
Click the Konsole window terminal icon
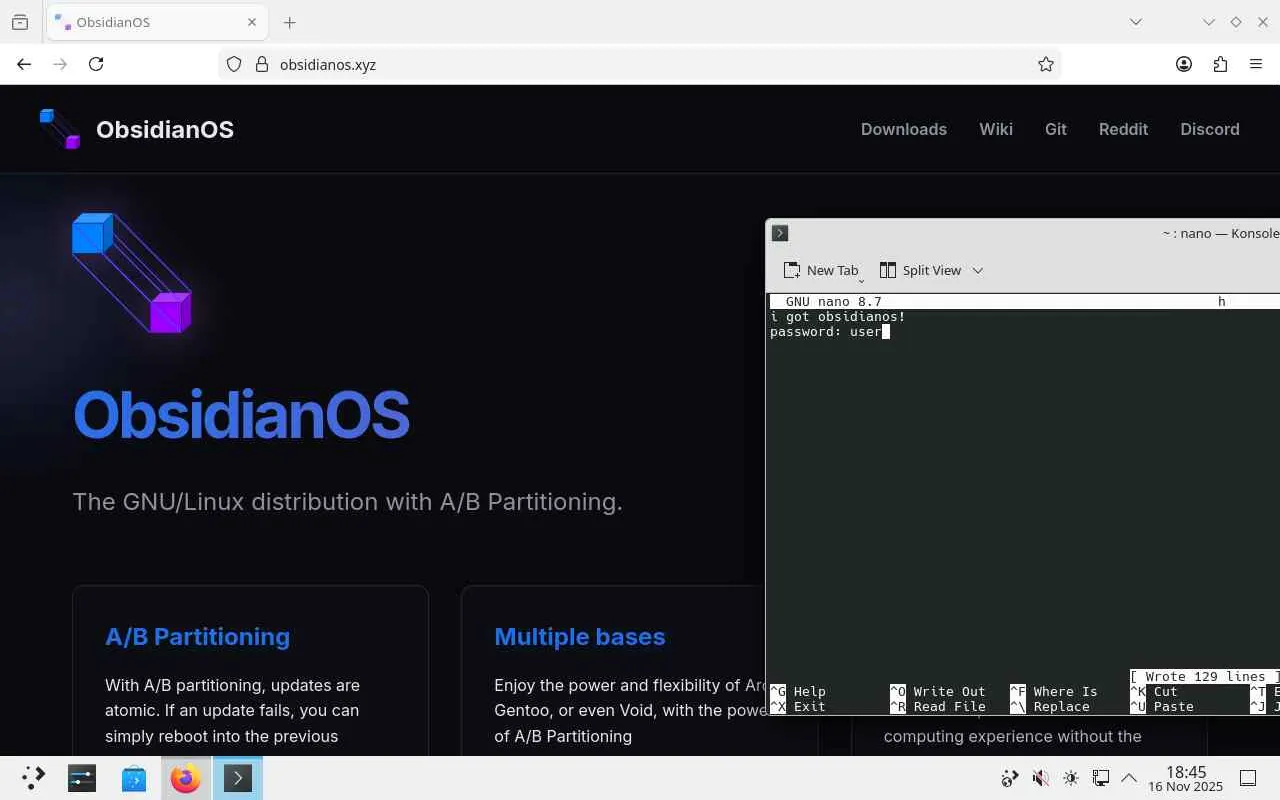pos(781,233)
